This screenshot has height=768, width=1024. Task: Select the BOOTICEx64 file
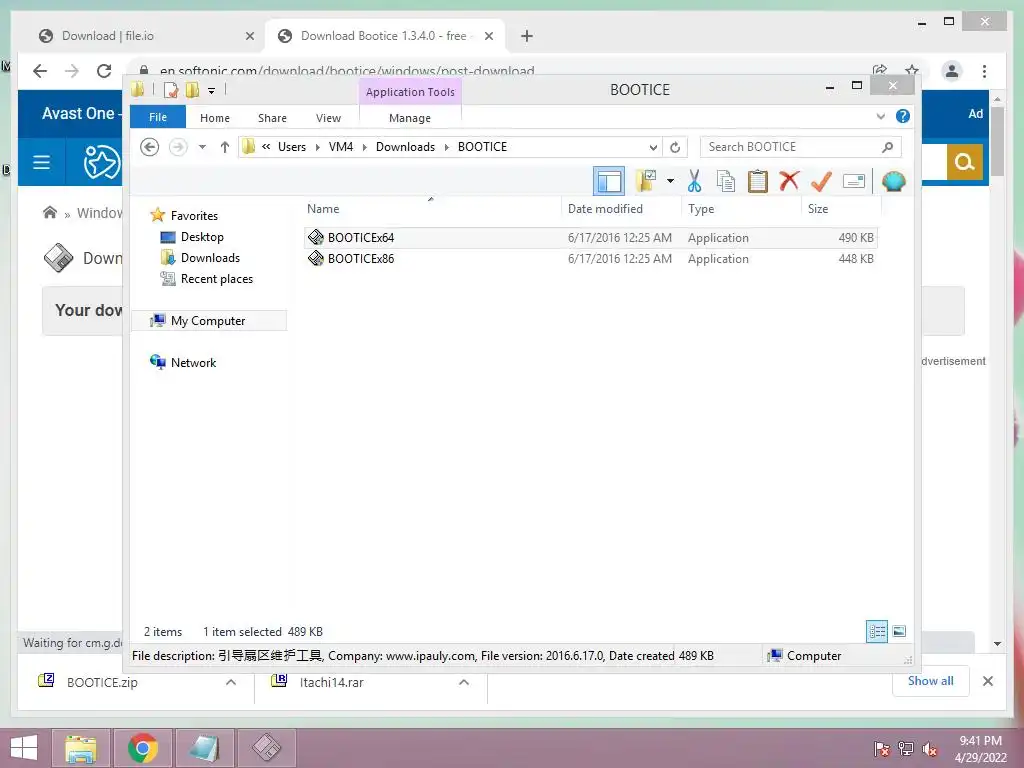point(590,238)
